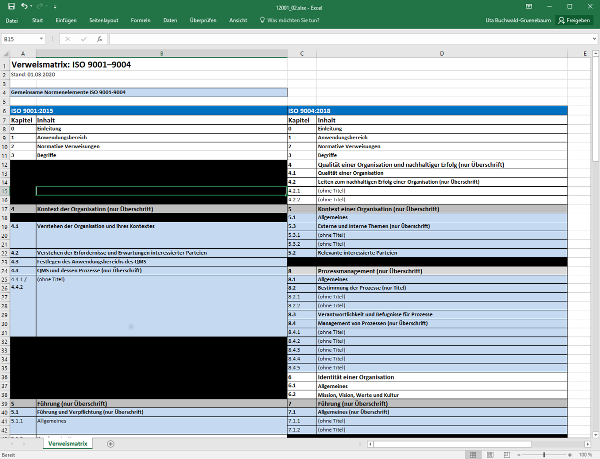600x459 pixels.
Task: Open the Seitenlayout ribbon tab
Action: (102, 19)
